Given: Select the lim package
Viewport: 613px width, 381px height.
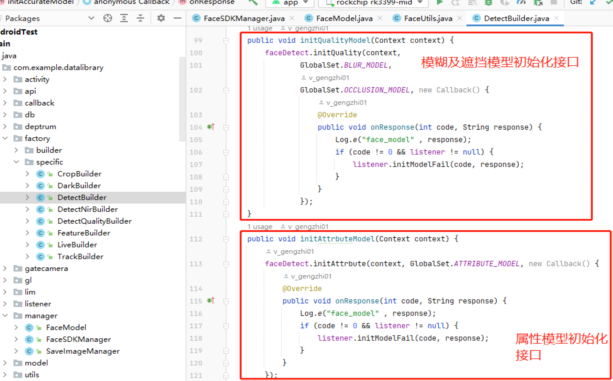Looking at the screenshot, I should (x=30, y=292).
